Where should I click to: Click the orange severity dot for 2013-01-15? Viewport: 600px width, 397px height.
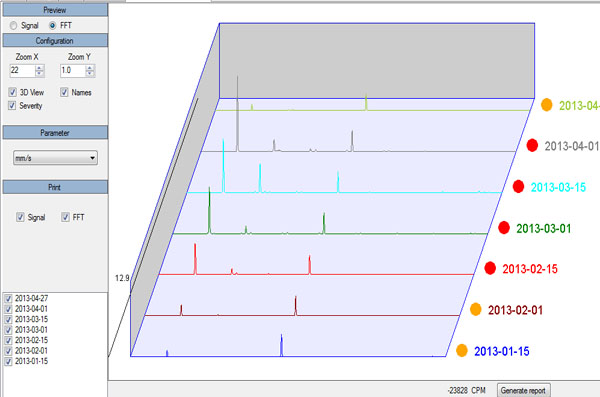click(x=462, y=350)
